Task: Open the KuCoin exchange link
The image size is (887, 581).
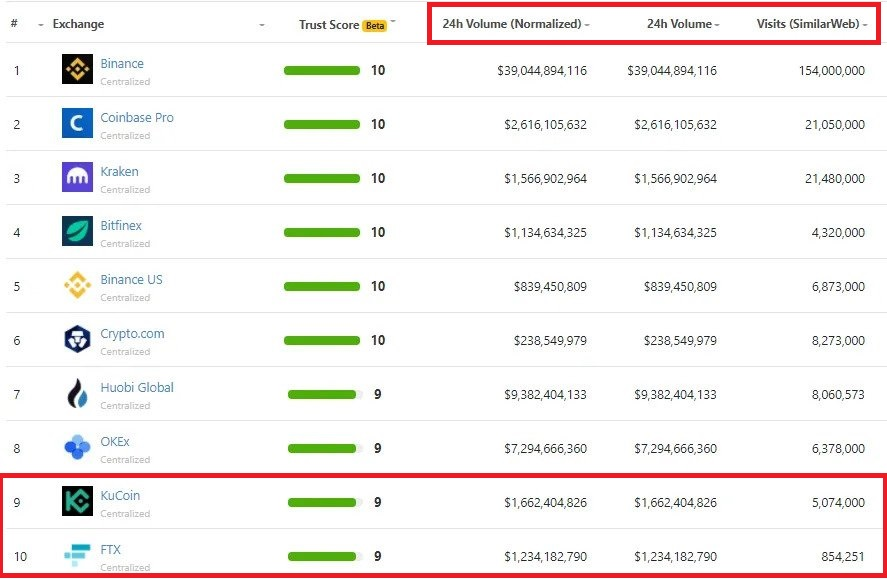Action: [x=120, y=496]
